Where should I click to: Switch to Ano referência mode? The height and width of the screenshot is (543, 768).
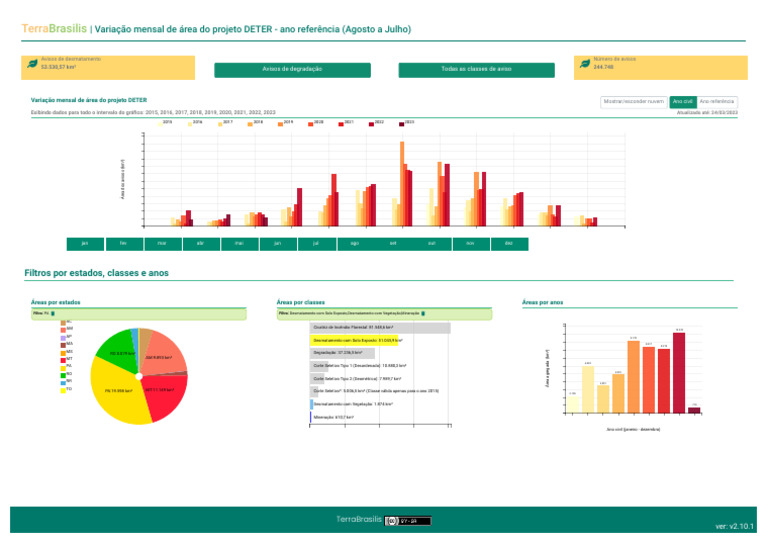tap(717, 102)
